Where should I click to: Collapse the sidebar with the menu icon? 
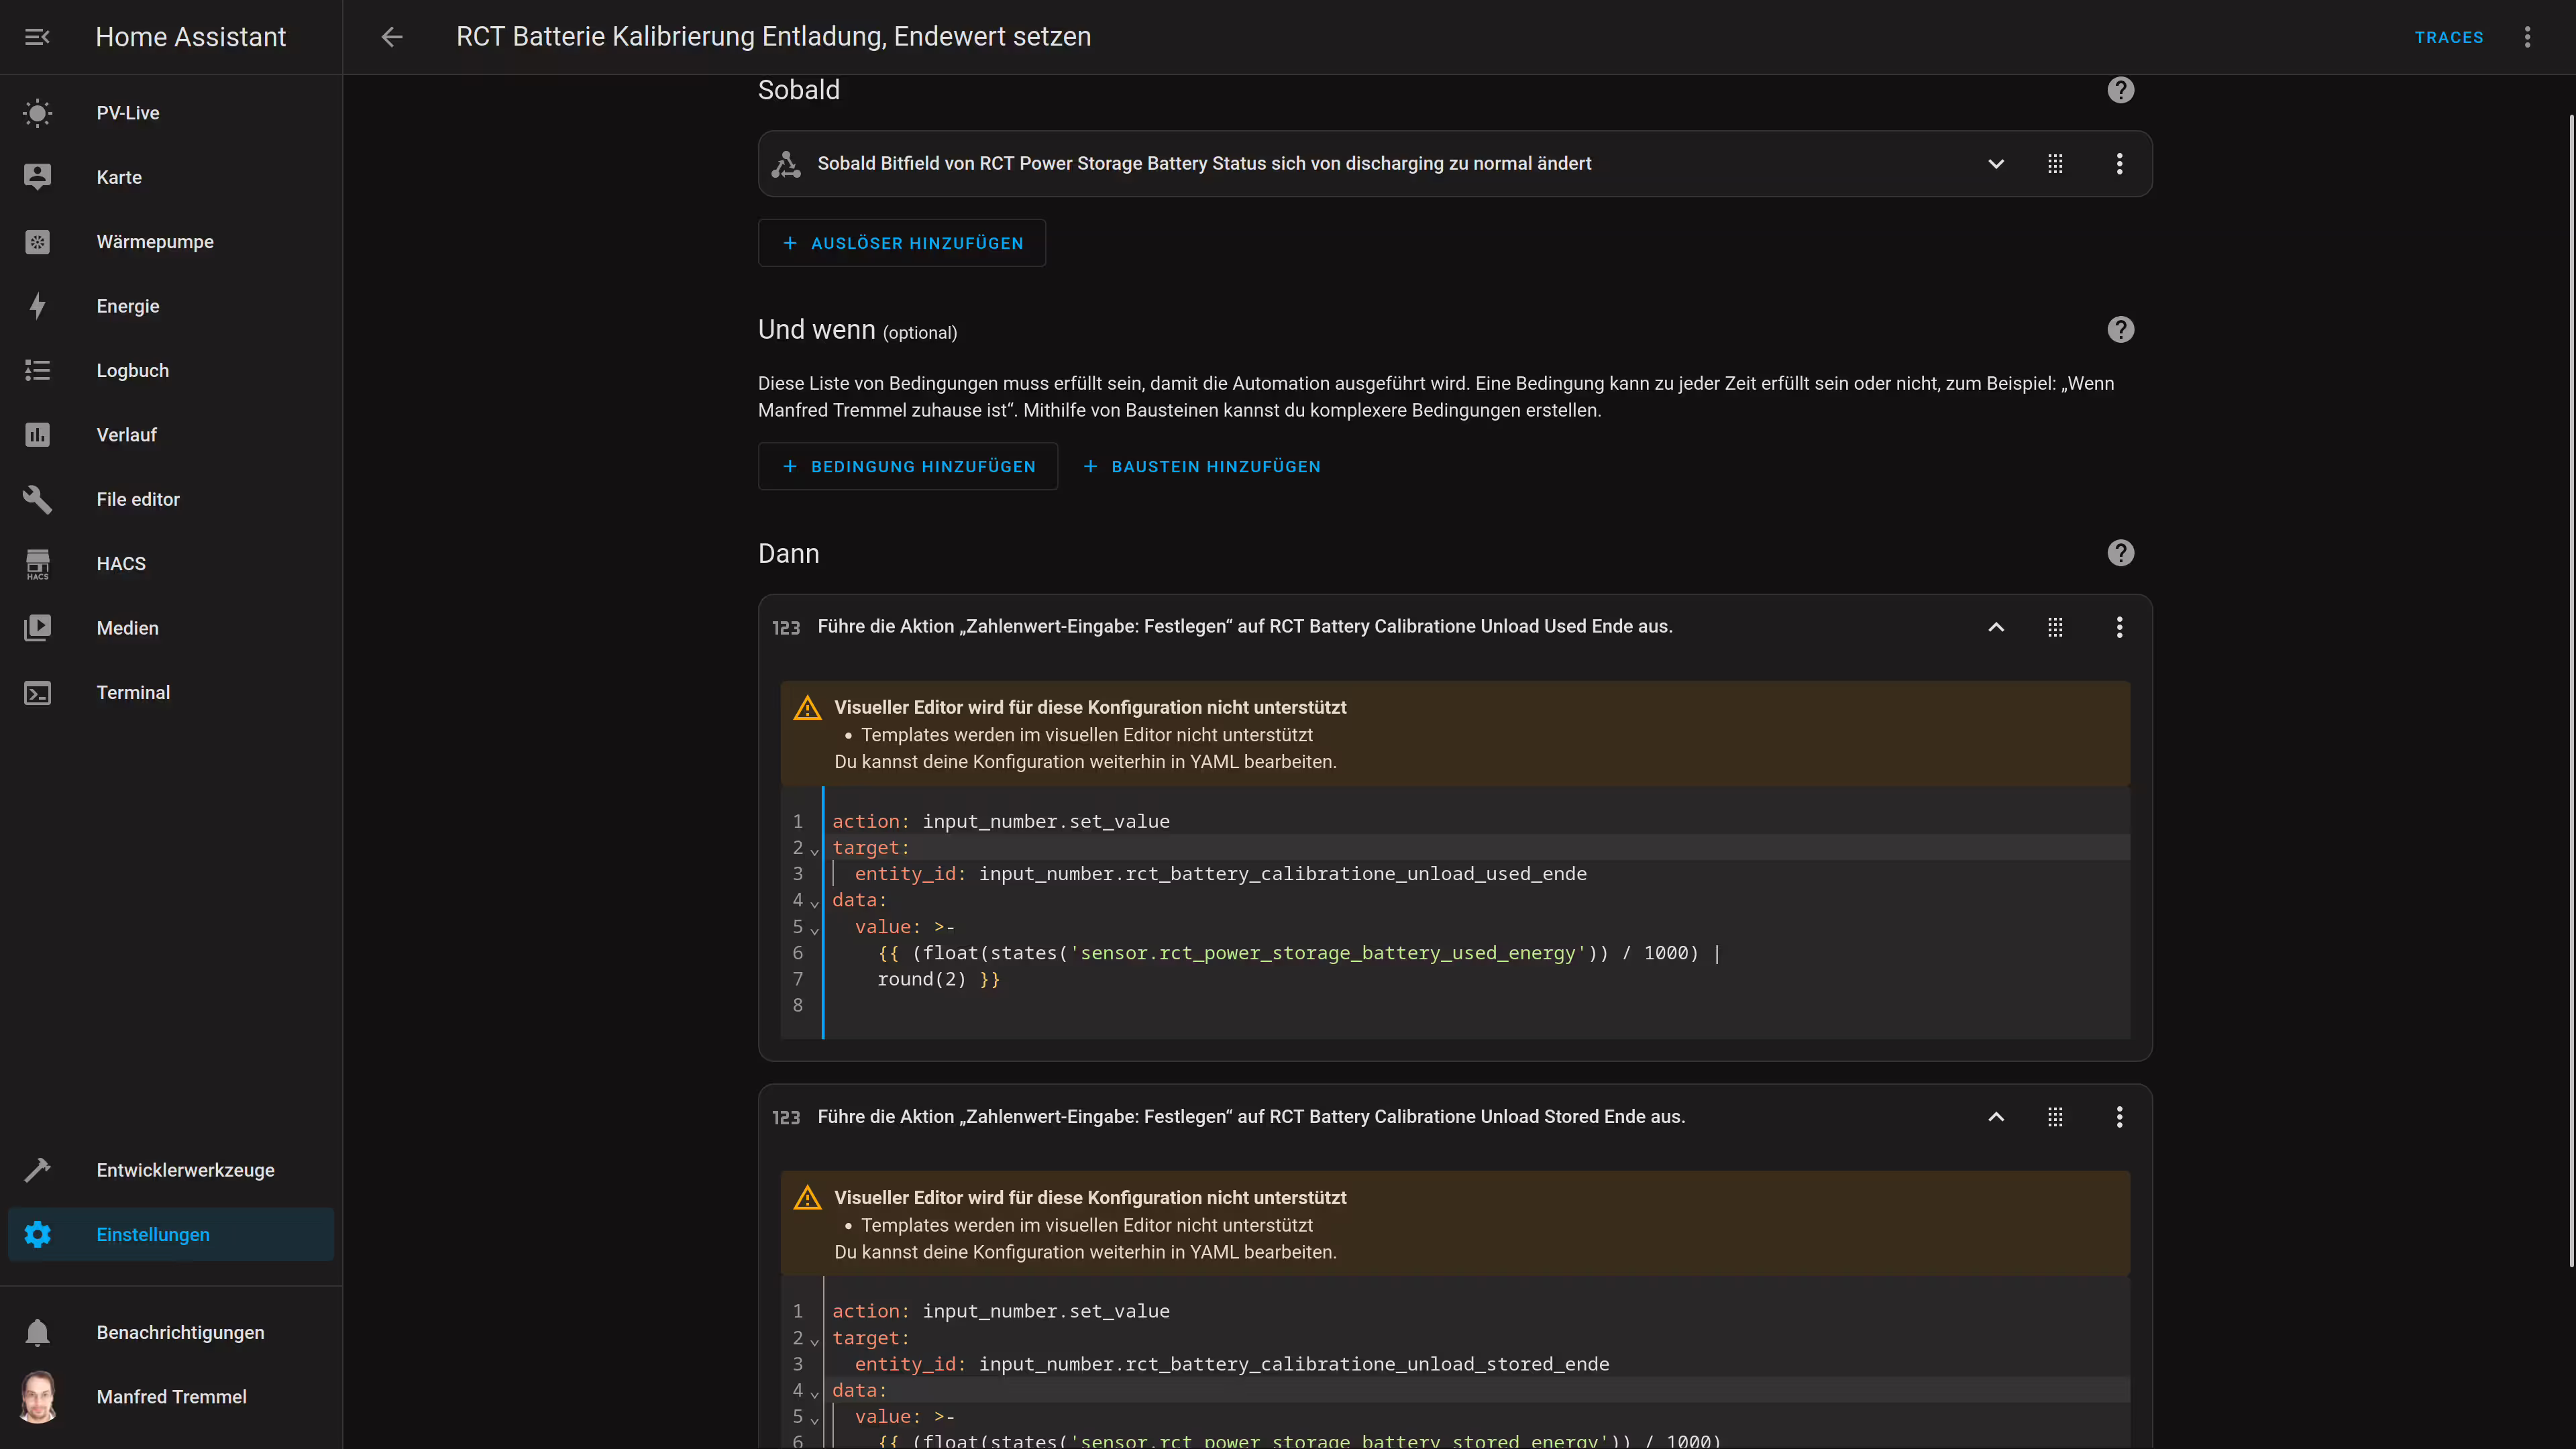(37, 37)
